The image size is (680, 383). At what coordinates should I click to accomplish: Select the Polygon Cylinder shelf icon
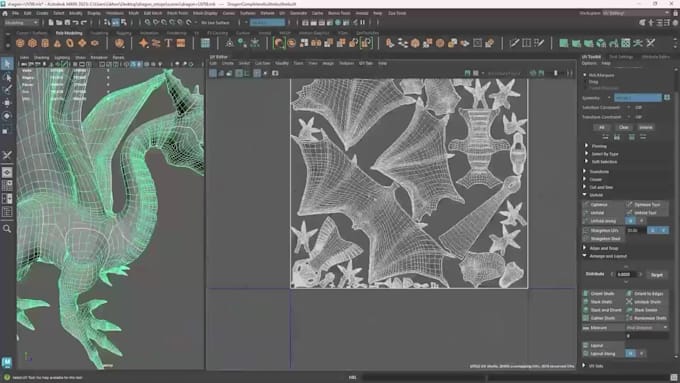pos(45,43)
